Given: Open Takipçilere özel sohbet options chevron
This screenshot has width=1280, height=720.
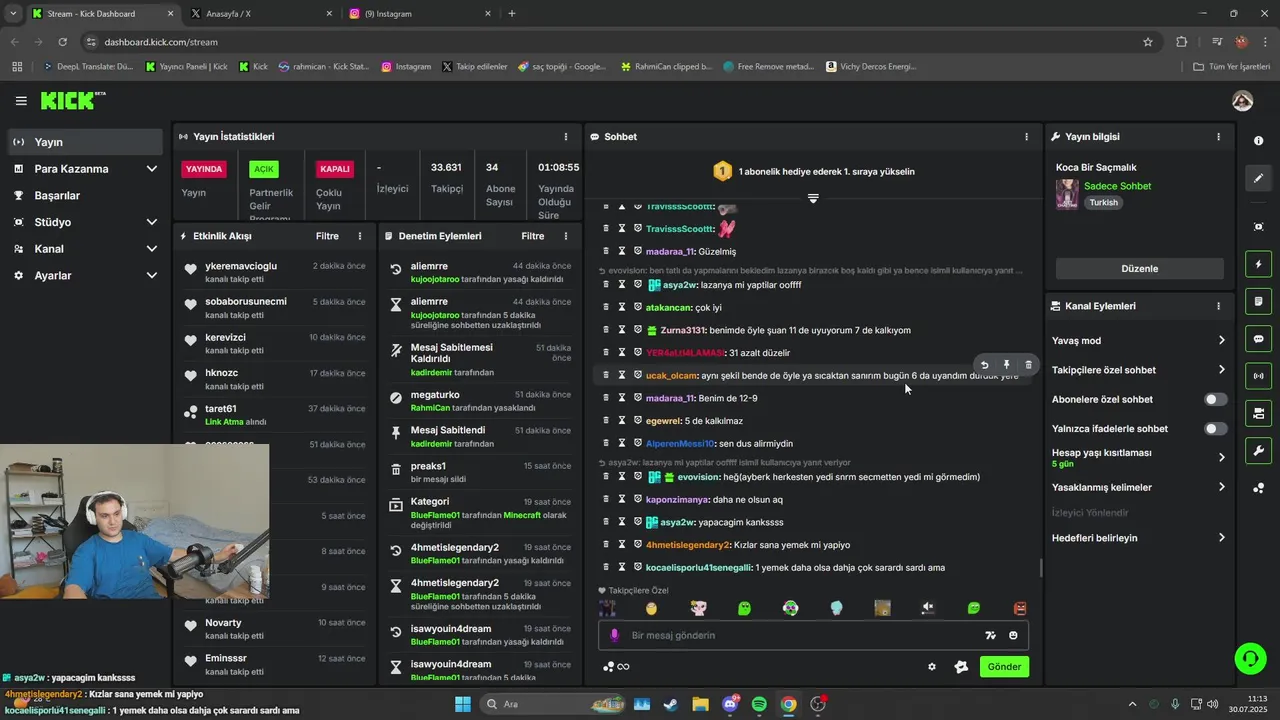Looking at the screenshot, I should 1221,370.
